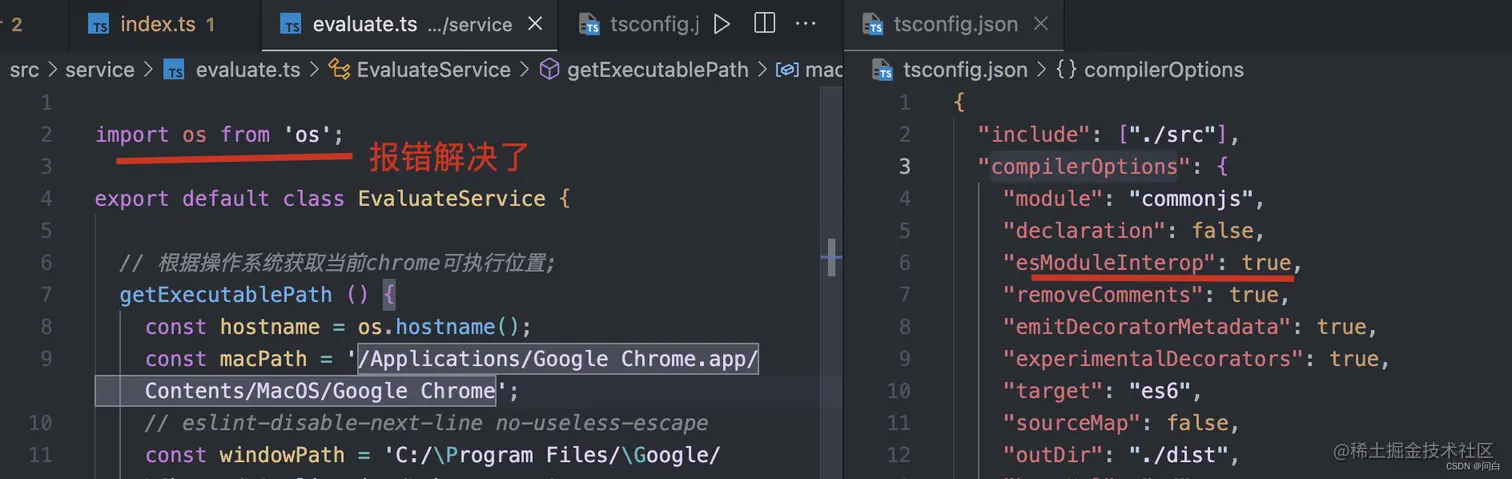Click the macPath constant name
Image resolution: width=1512 pixels, height=479 pixels.
point(264,358)
